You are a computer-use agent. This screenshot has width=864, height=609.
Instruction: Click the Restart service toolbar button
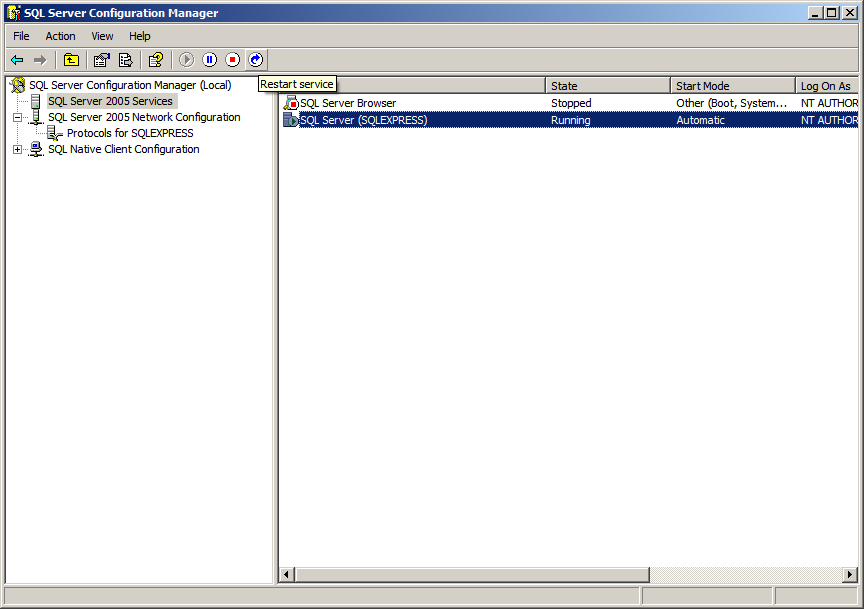(x=256, y=60)
